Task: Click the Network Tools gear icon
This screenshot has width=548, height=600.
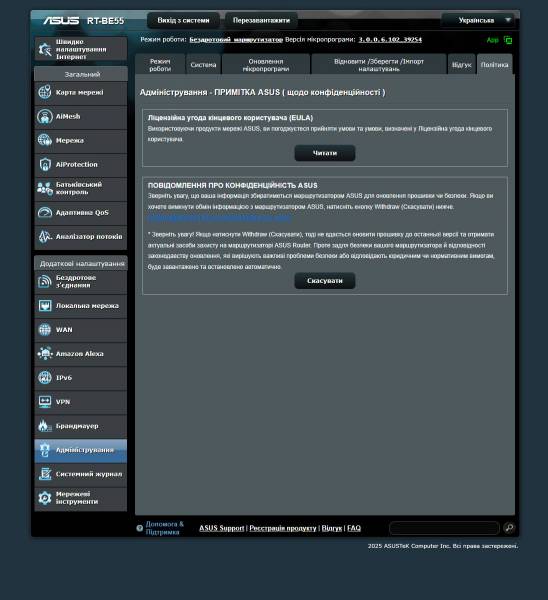Action: [45, 498]
